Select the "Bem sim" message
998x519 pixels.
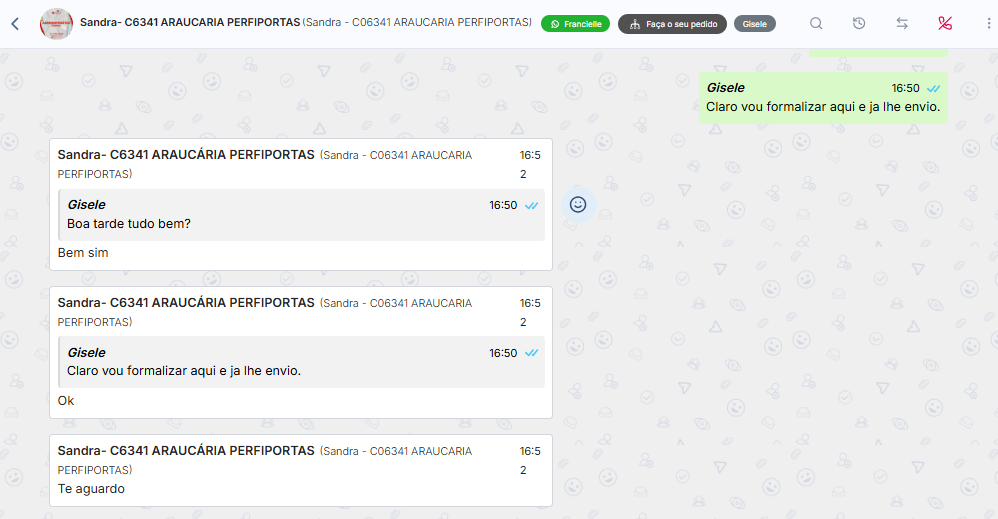pyautogui.click(x=83, y=253)
